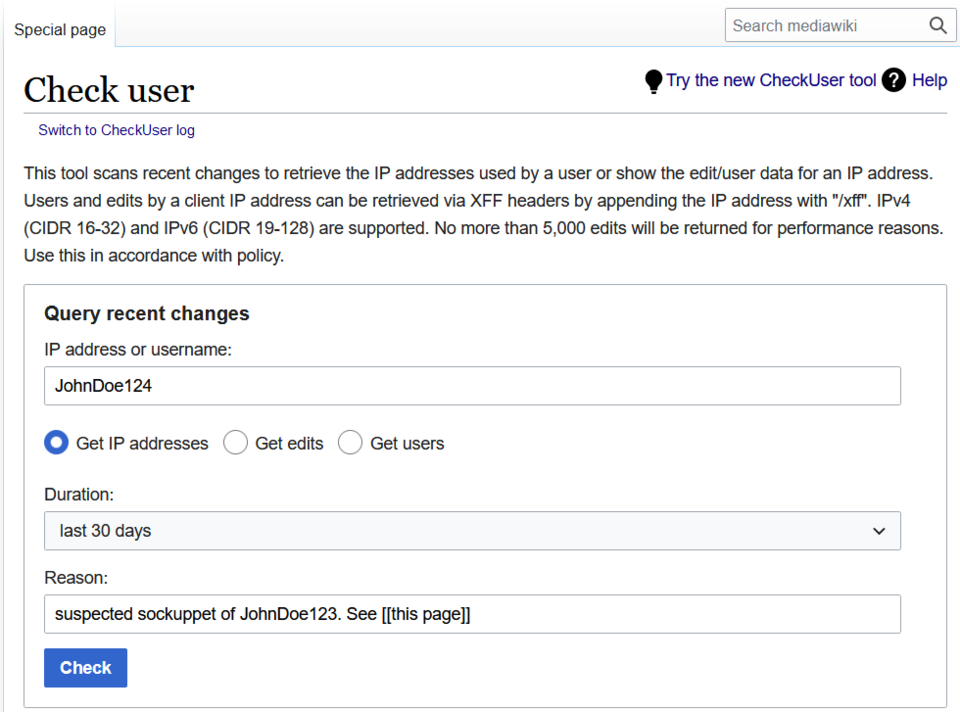This screenshot has width=960, height=712.
Task: Switch to the "Special page" tab
Action: (58, 29)
